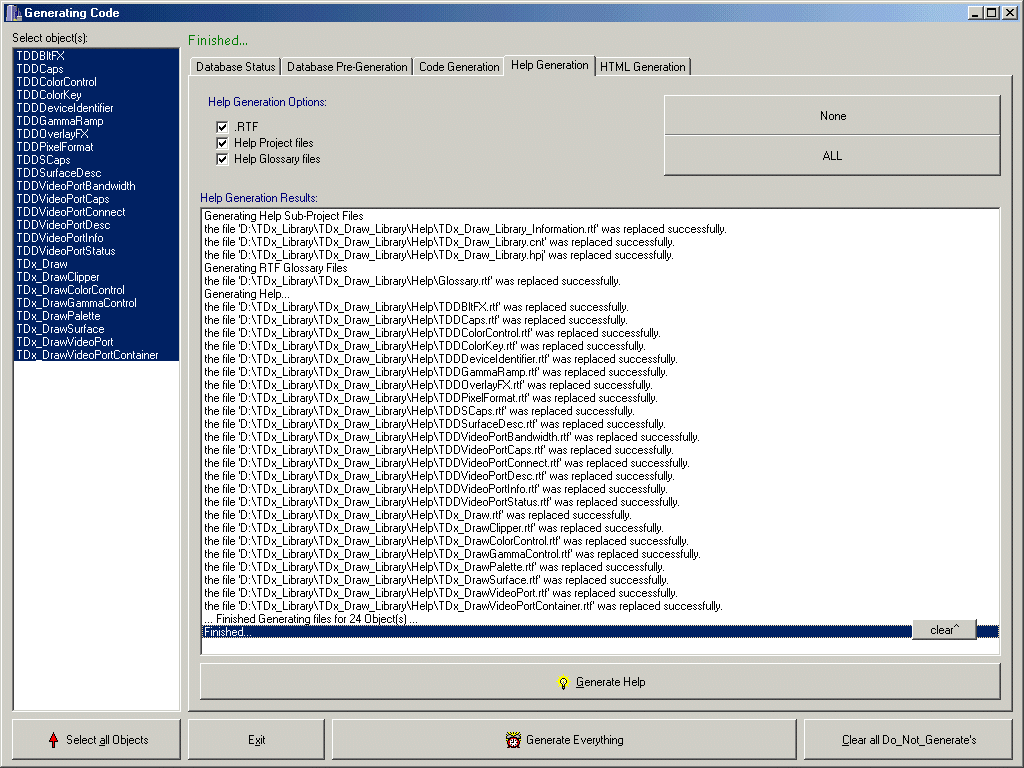Click the alarm clock Generate Everything icon
The width and height of the screenshot is (1024, 768).
514,740
